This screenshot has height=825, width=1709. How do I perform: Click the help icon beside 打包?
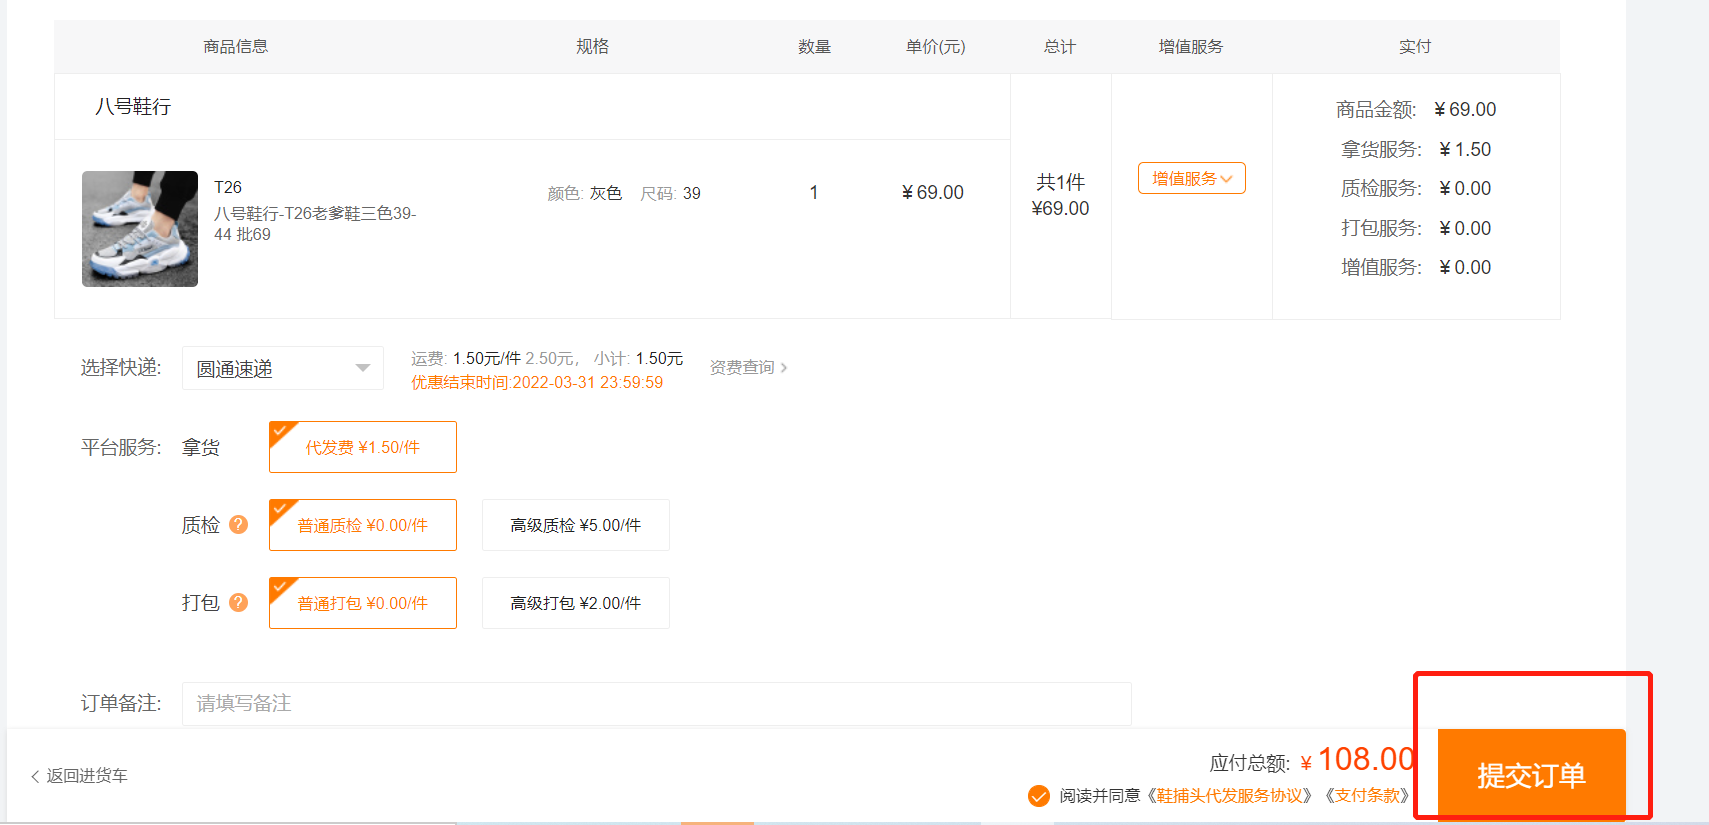click(x=238, y=602)
